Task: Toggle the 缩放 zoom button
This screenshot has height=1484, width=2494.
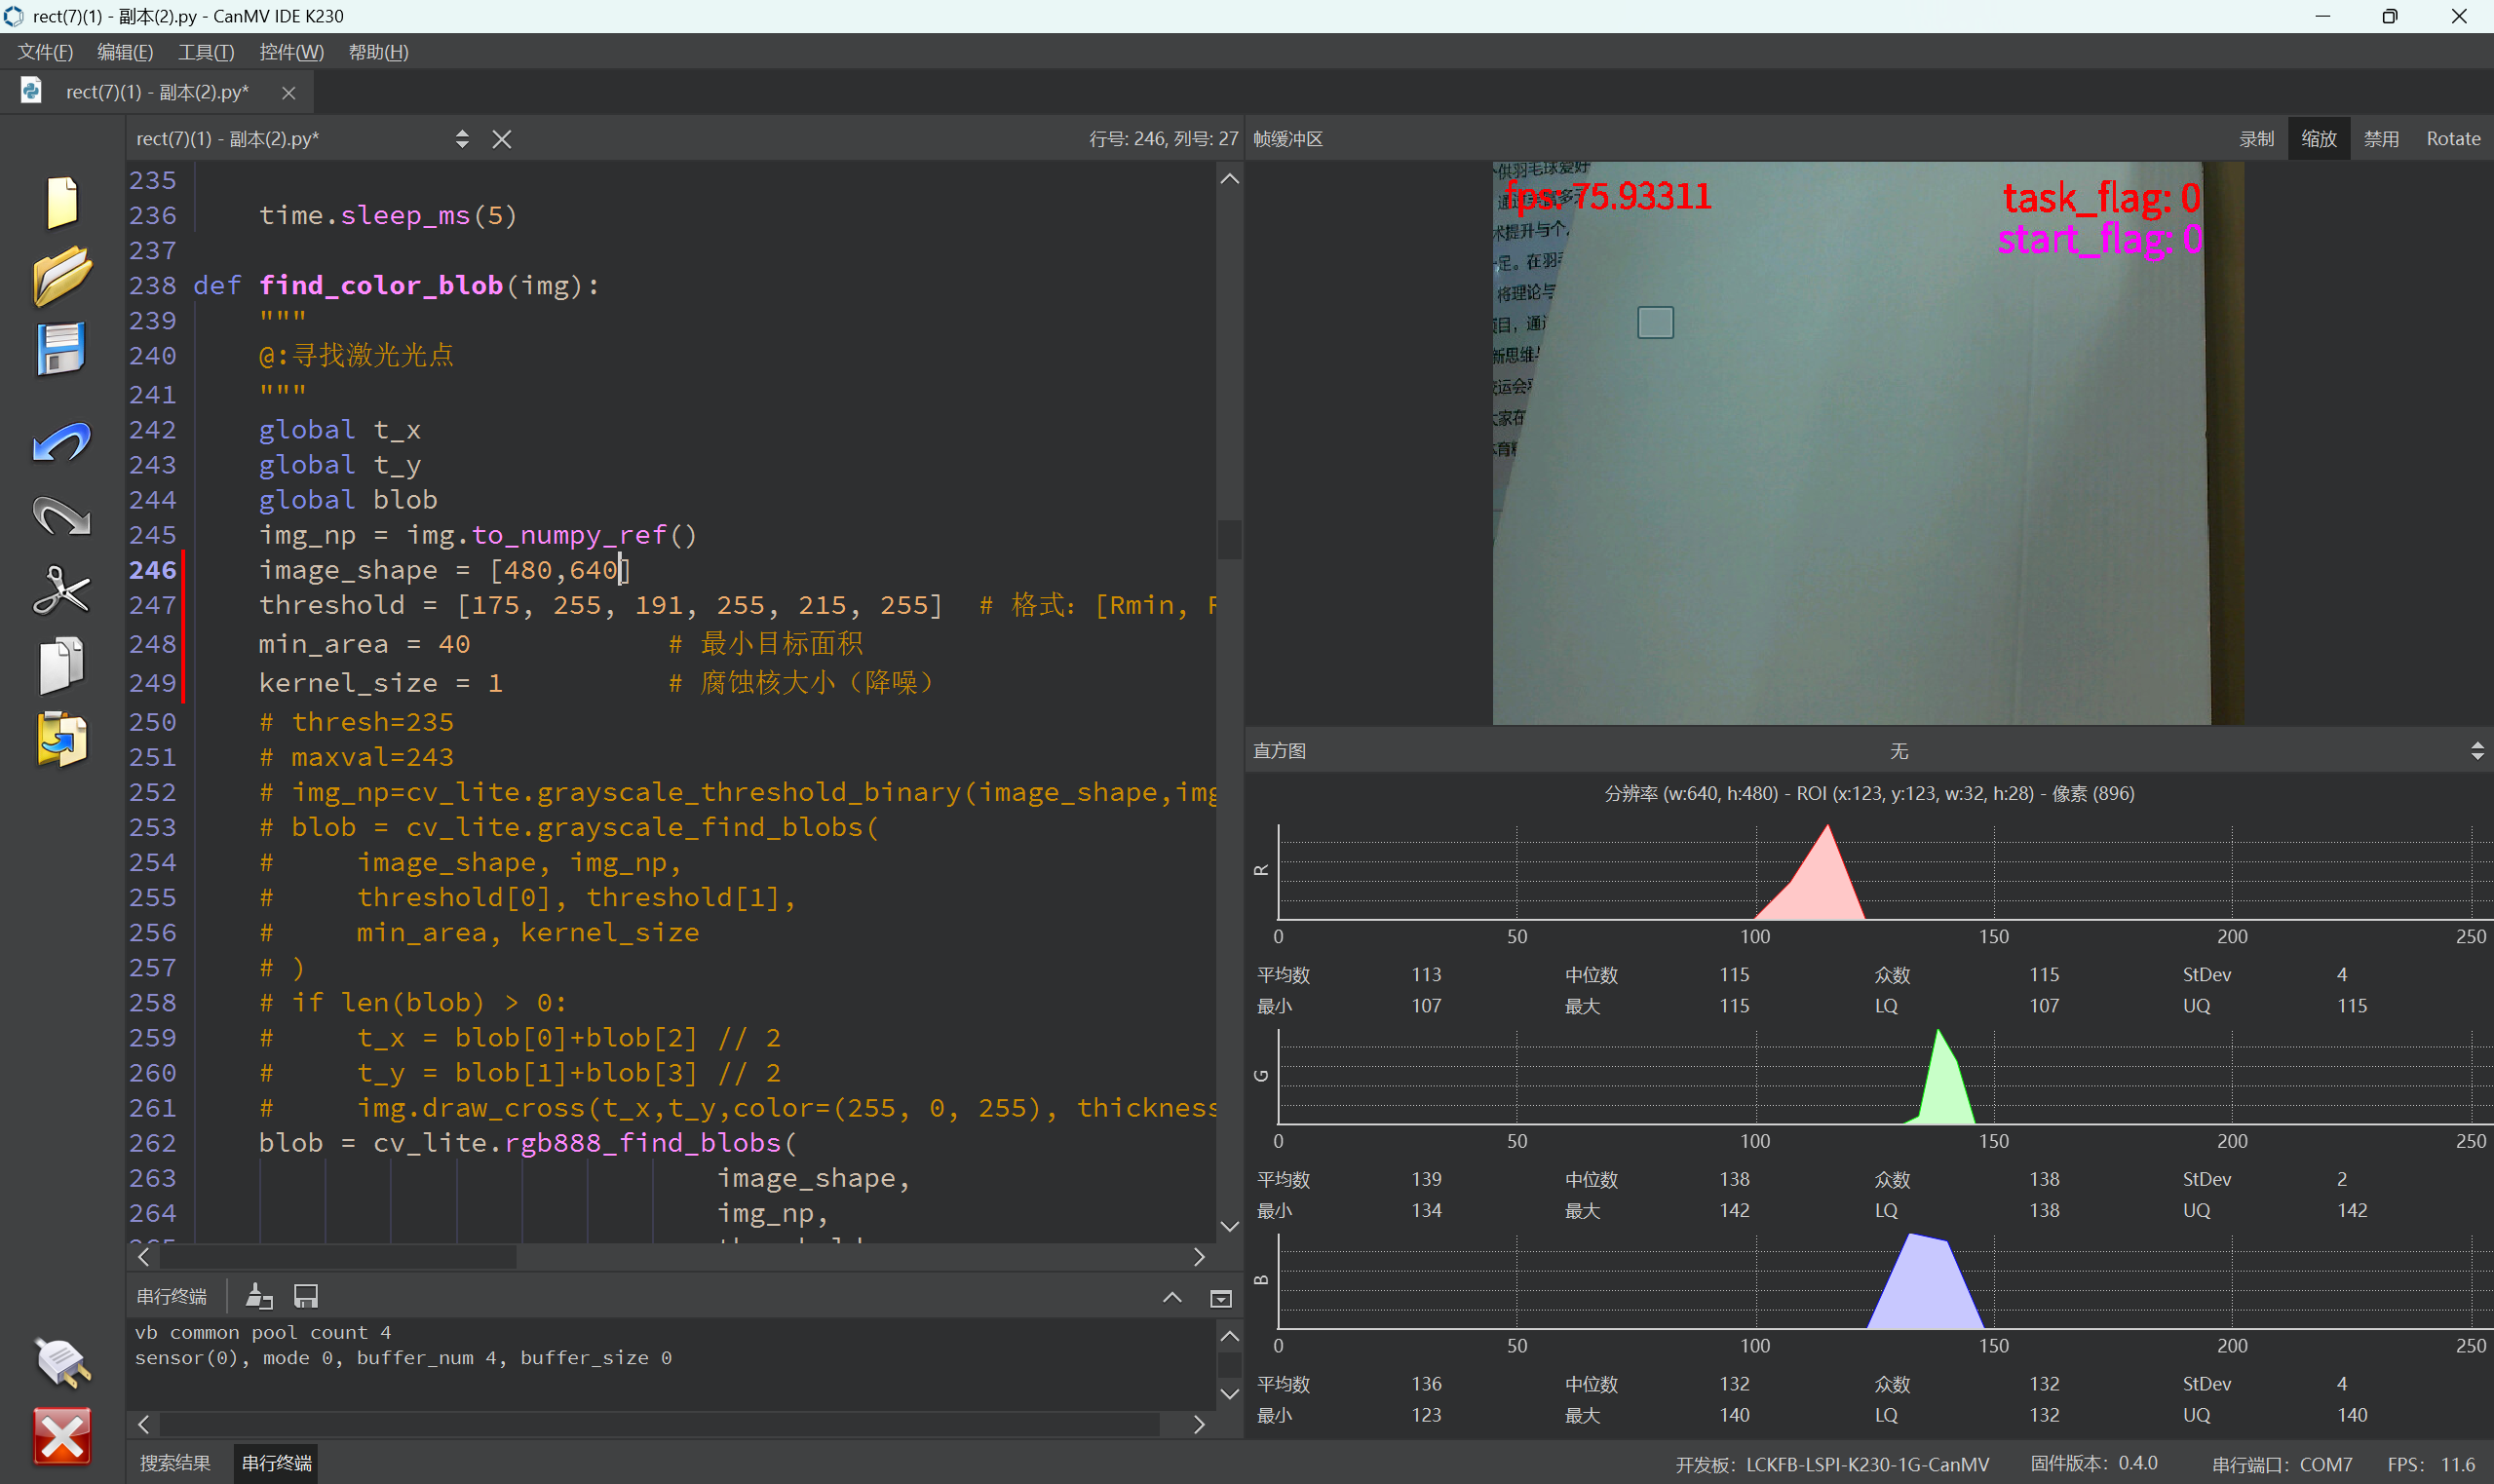Action: point(2318,139)
